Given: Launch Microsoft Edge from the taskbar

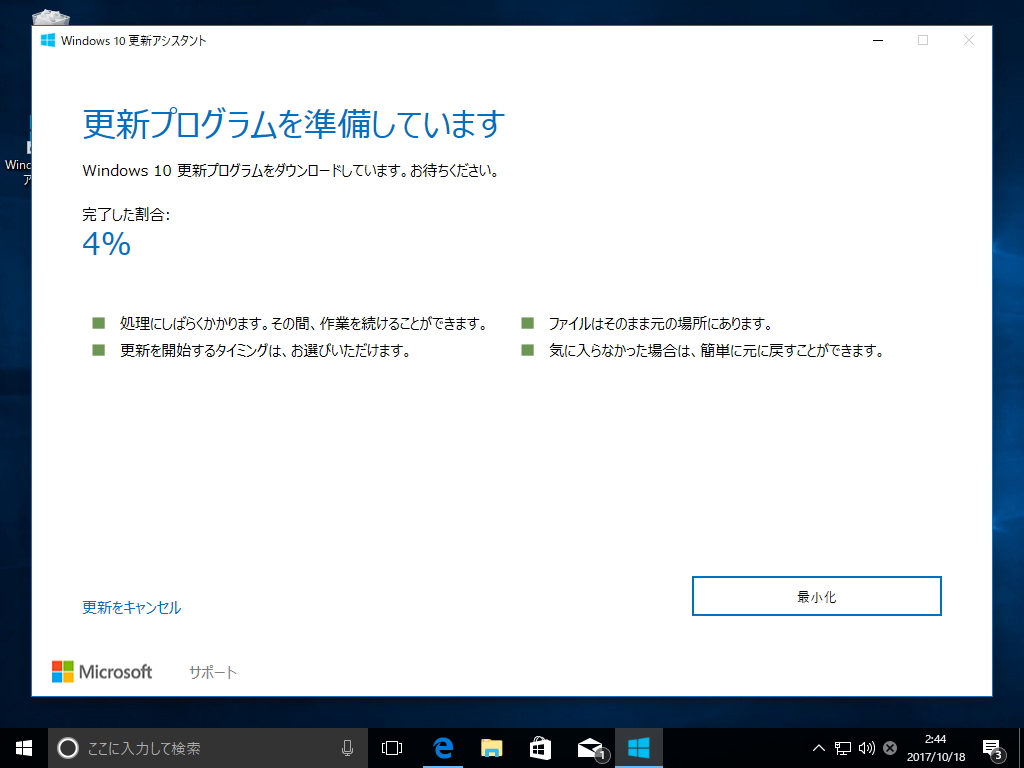Looking at the screenshot, I should pyautogui.click(x=441, y=747).
